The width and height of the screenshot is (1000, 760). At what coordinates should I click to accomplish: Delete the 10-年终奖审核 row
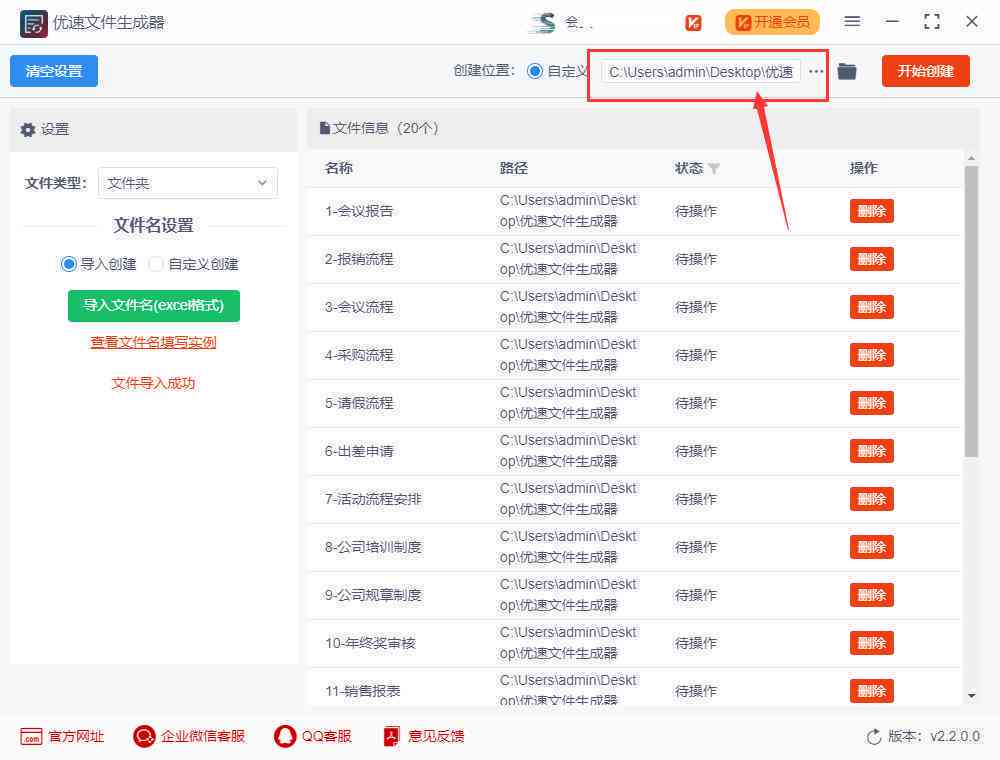click(871, 643)
